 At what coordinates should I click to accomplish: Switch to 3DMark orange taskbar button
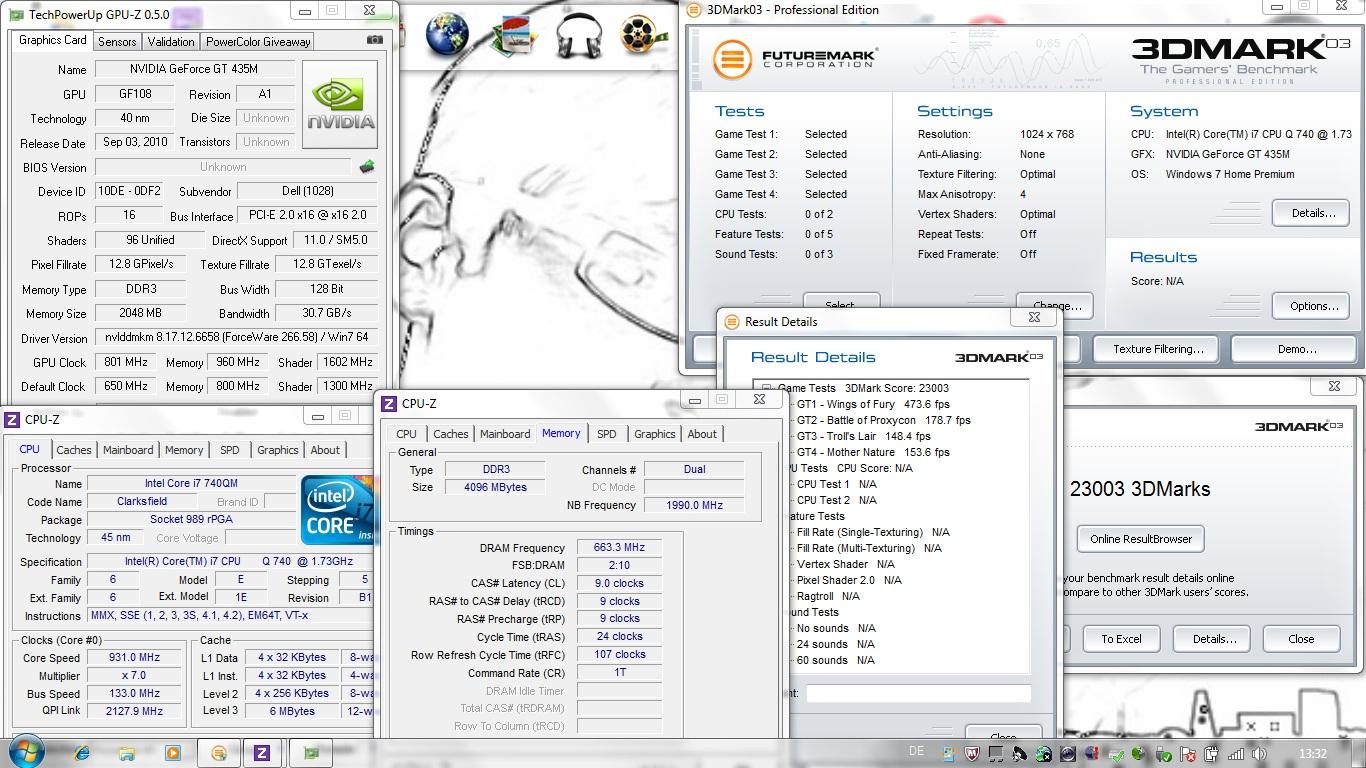pos(219,753)
